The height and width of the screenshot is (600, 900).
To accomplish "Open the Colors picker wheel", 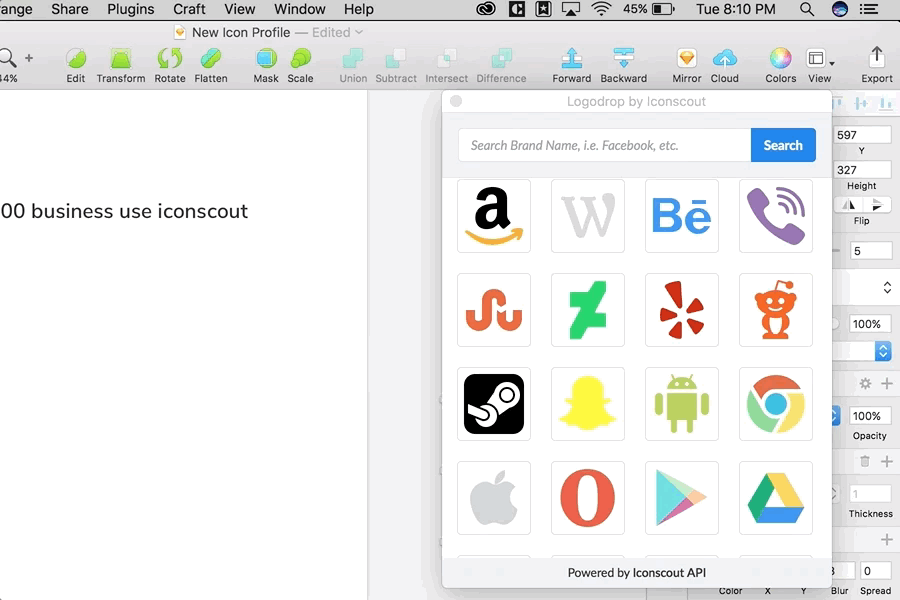I will pyautogui.click(x=781, y=59).
